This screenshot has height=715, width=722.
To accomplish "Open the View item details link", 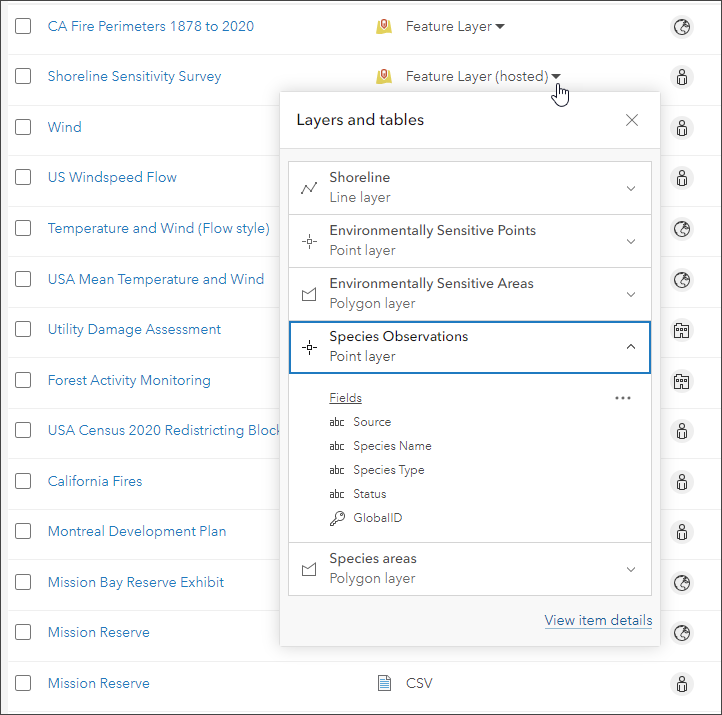I will point(598,620).
